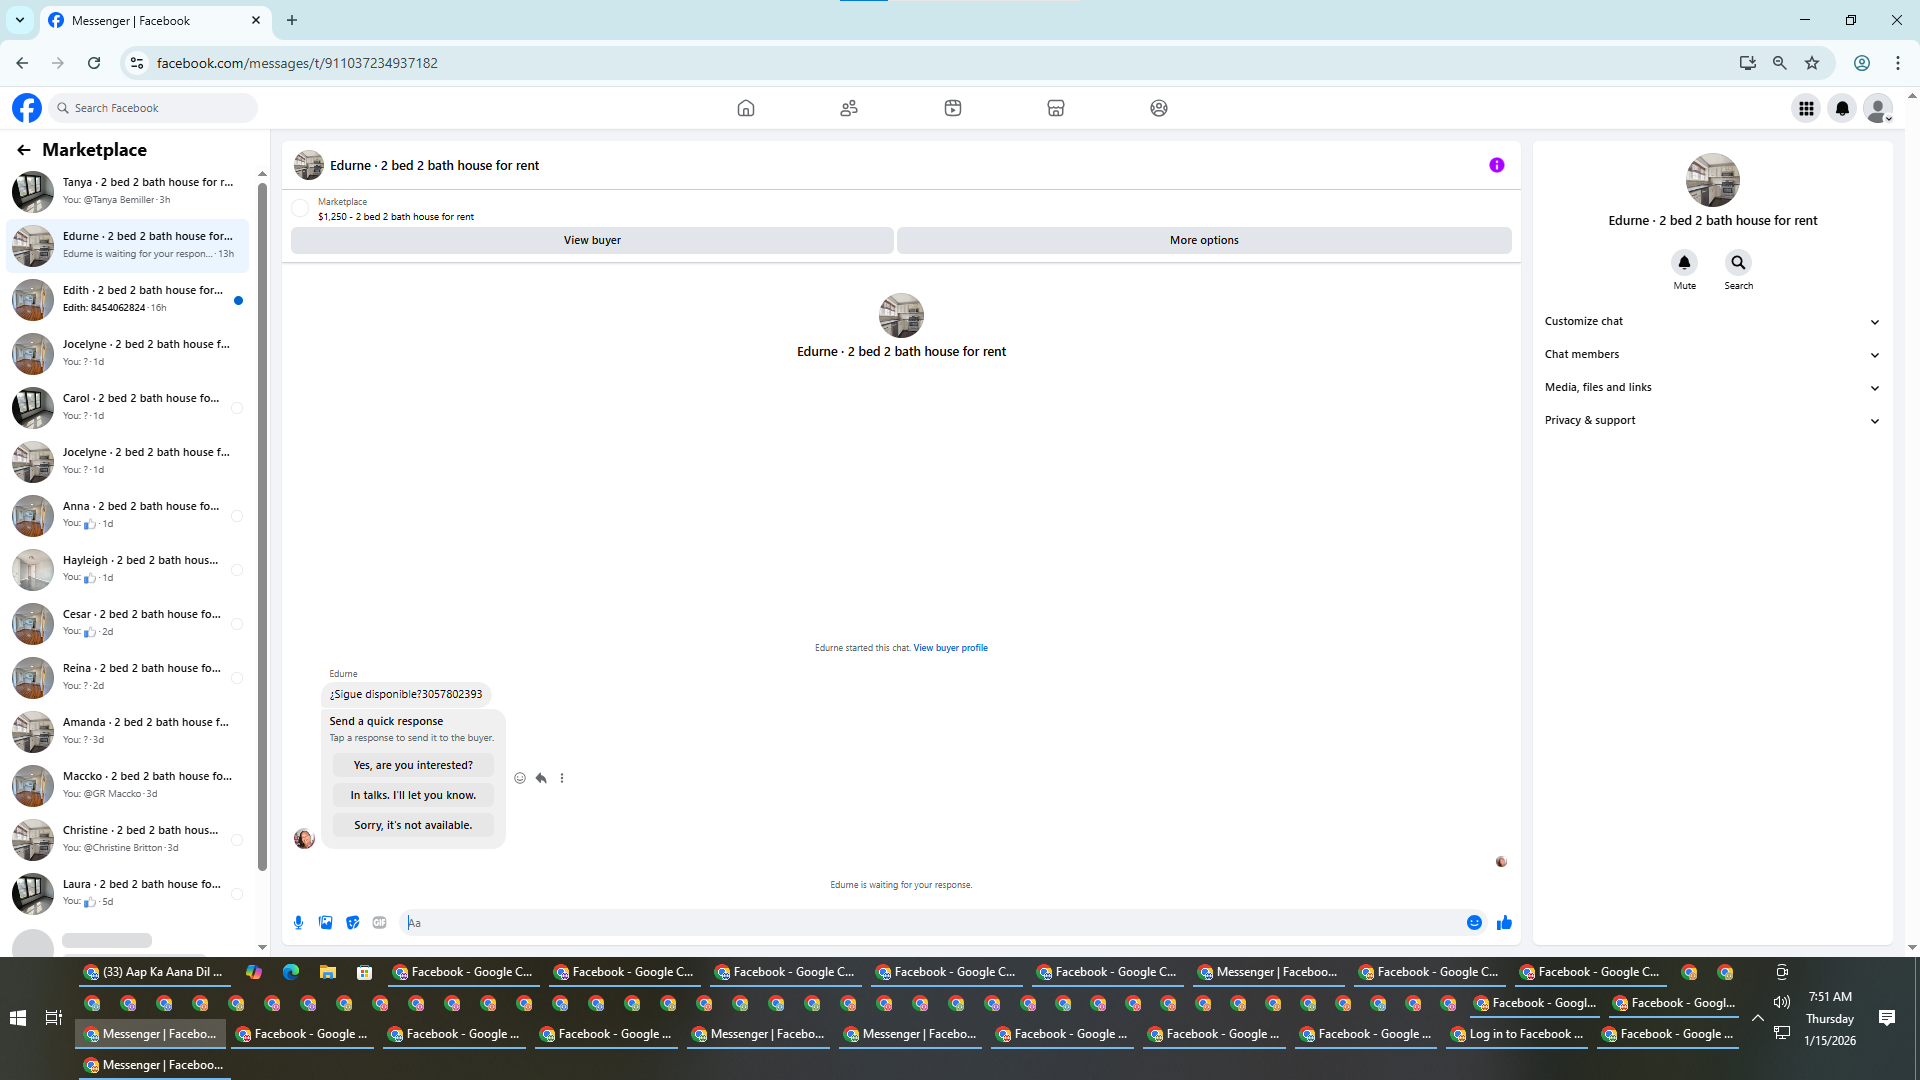
Task: Open the sticker picker icon
Action: (x=352, y=922)
